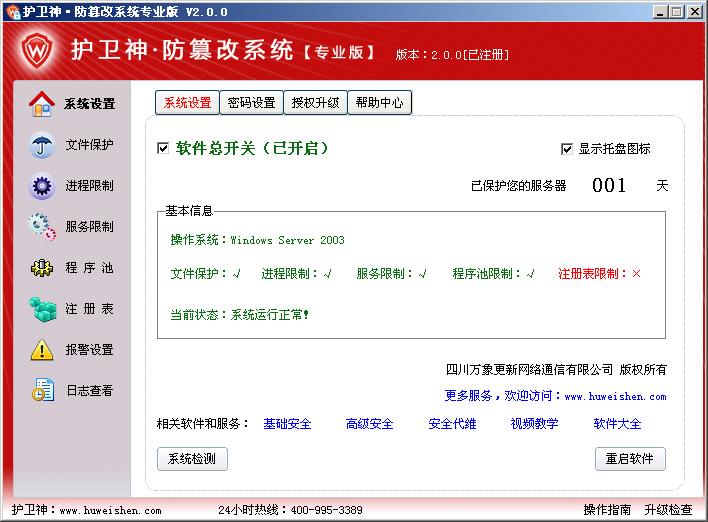Viewport: 708px width, 522px height.
Task: Open the 软件大全 link
Action: tap(617, 424)
